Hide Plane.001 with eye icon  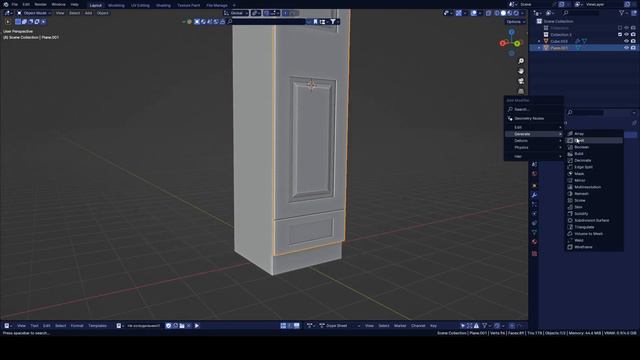pos(627,48)
